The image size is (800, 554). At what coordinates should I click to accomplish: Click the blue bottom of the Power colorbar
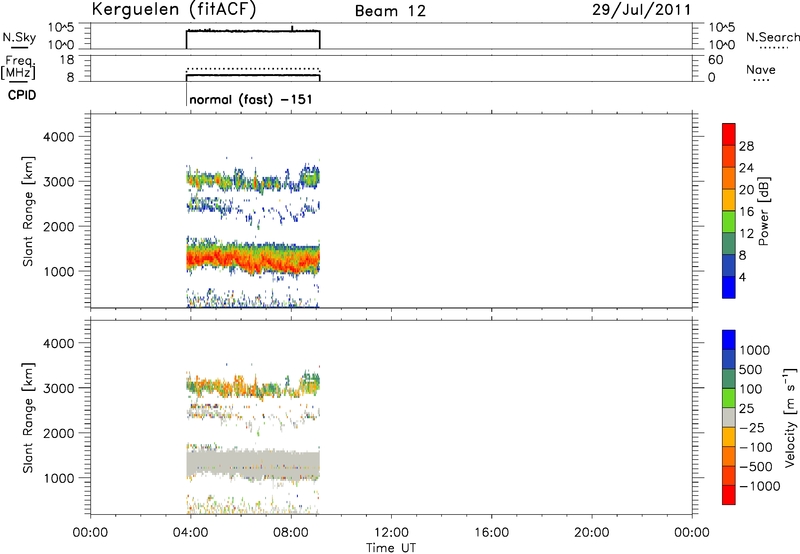coord(729,287)
